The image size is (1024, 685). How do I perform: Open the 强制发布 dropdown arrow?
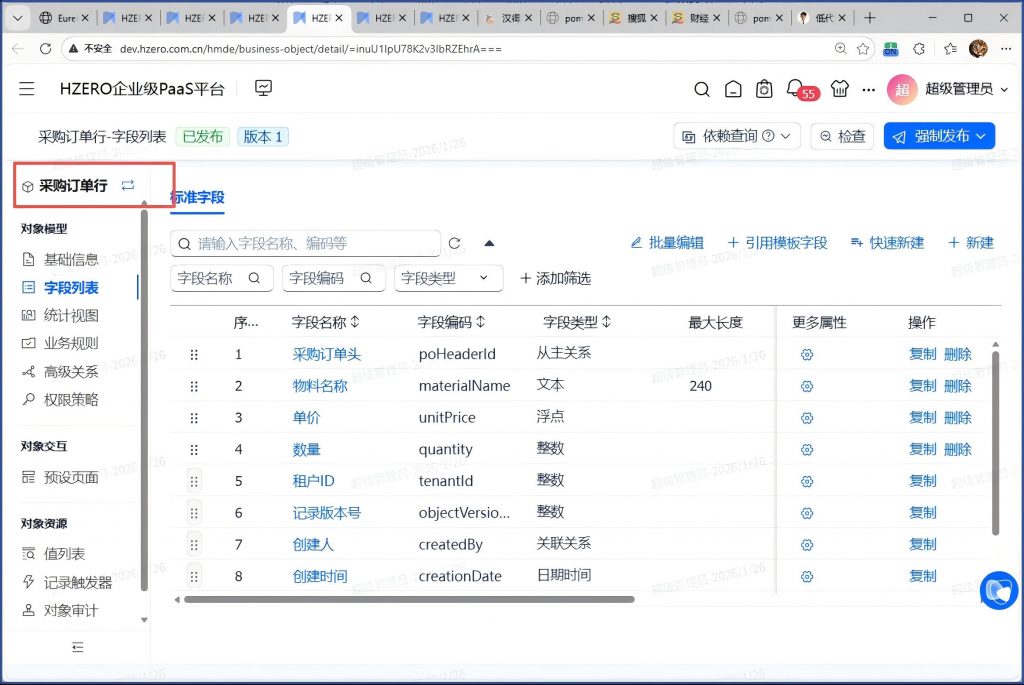[980, 136]
